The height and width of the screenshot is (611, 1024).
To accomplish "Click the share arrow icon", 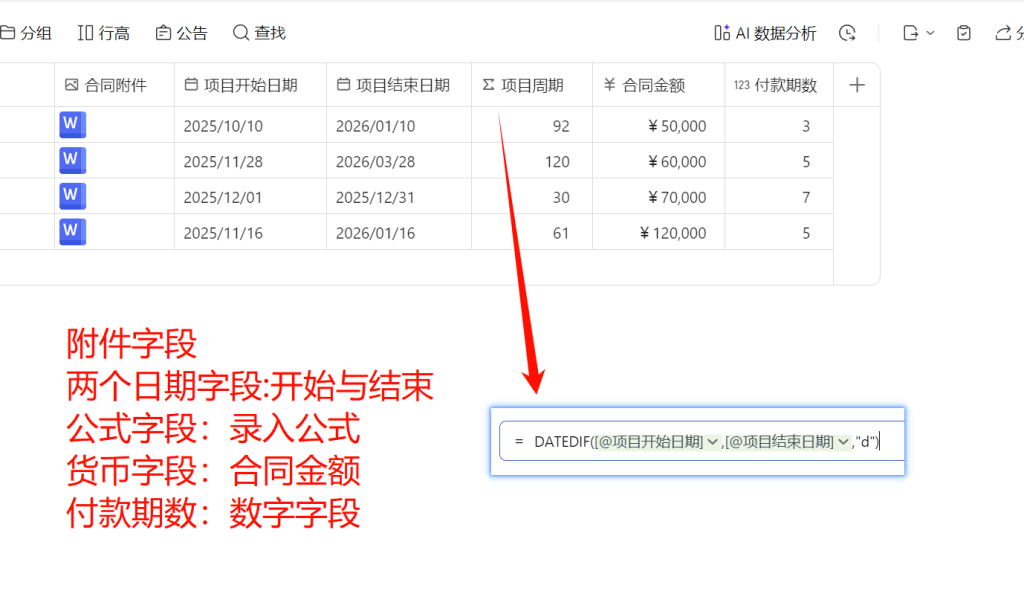I will click(1004, 33).
